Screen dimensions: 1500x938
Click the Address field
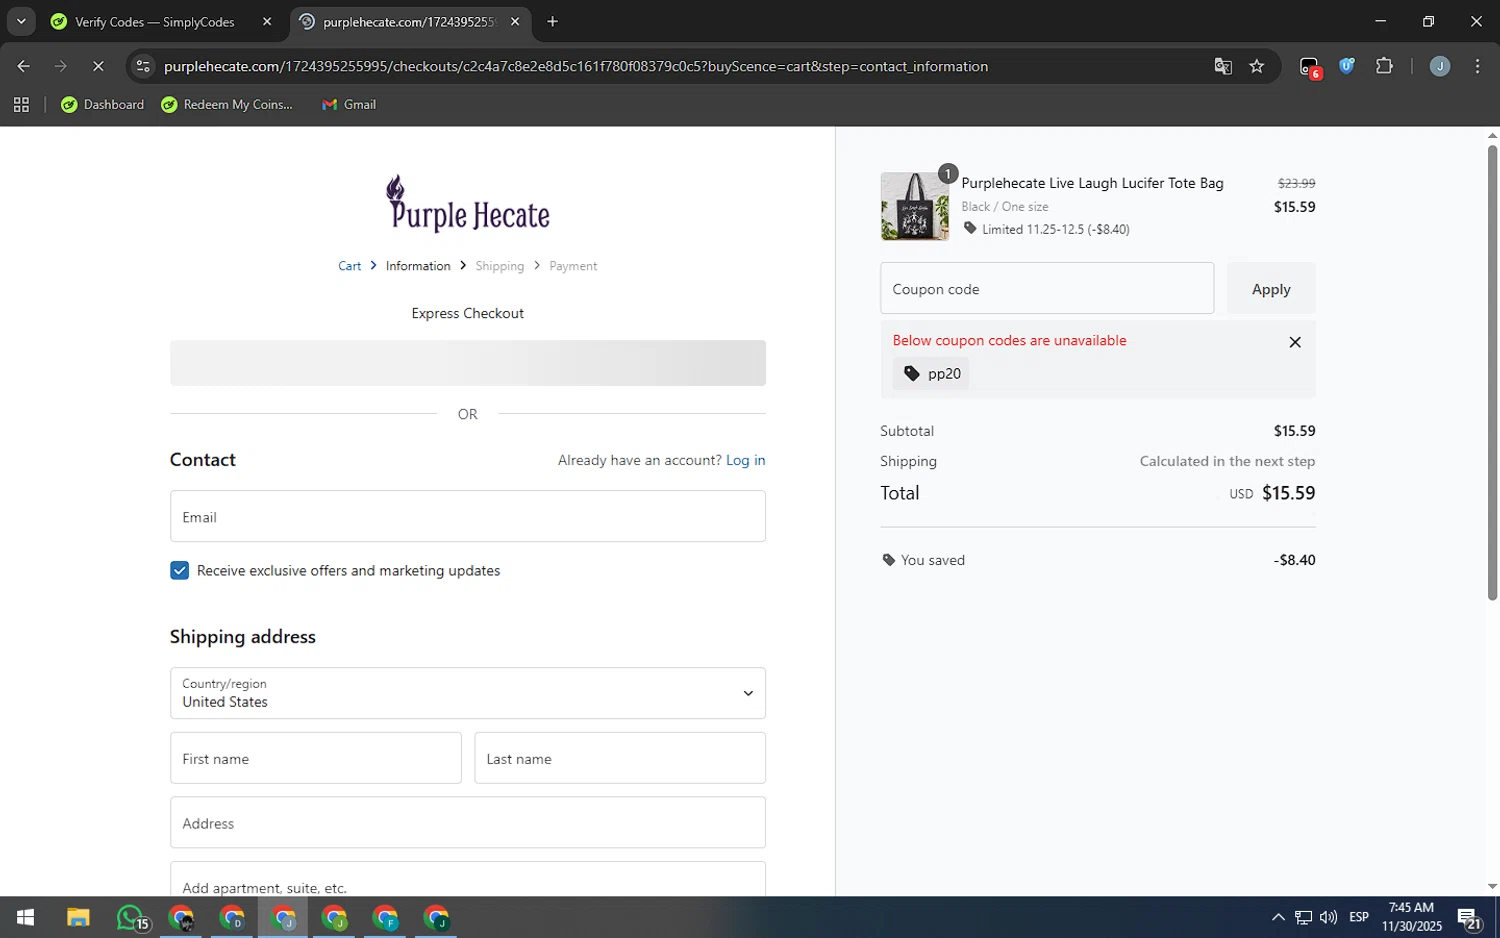tap(468, 822)
